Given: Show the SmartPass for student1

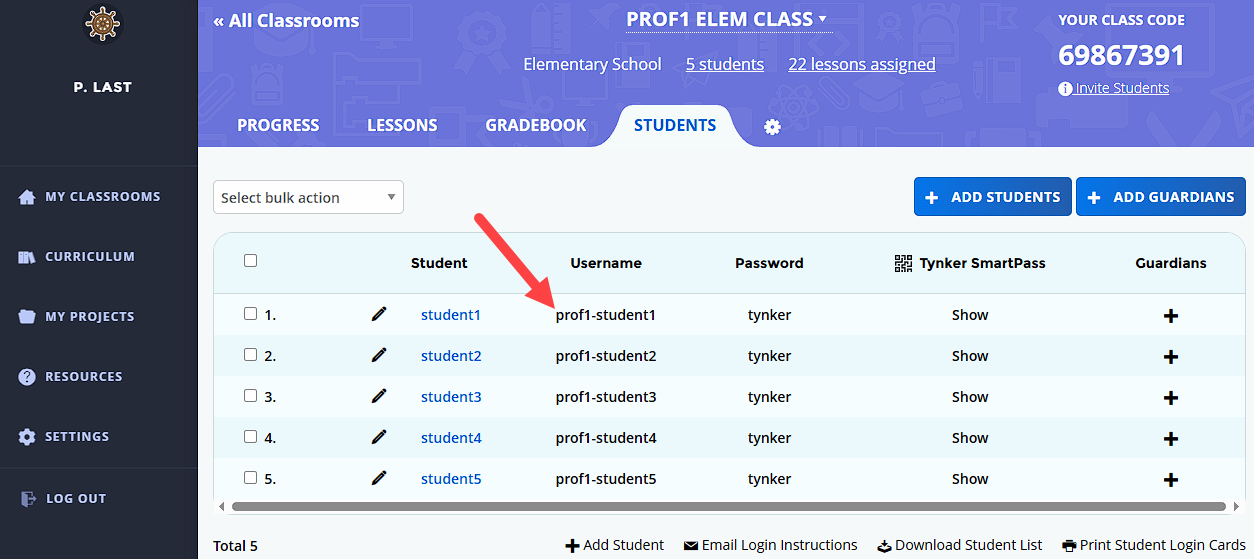Looking at the screenshot, I should coord(970,315).
